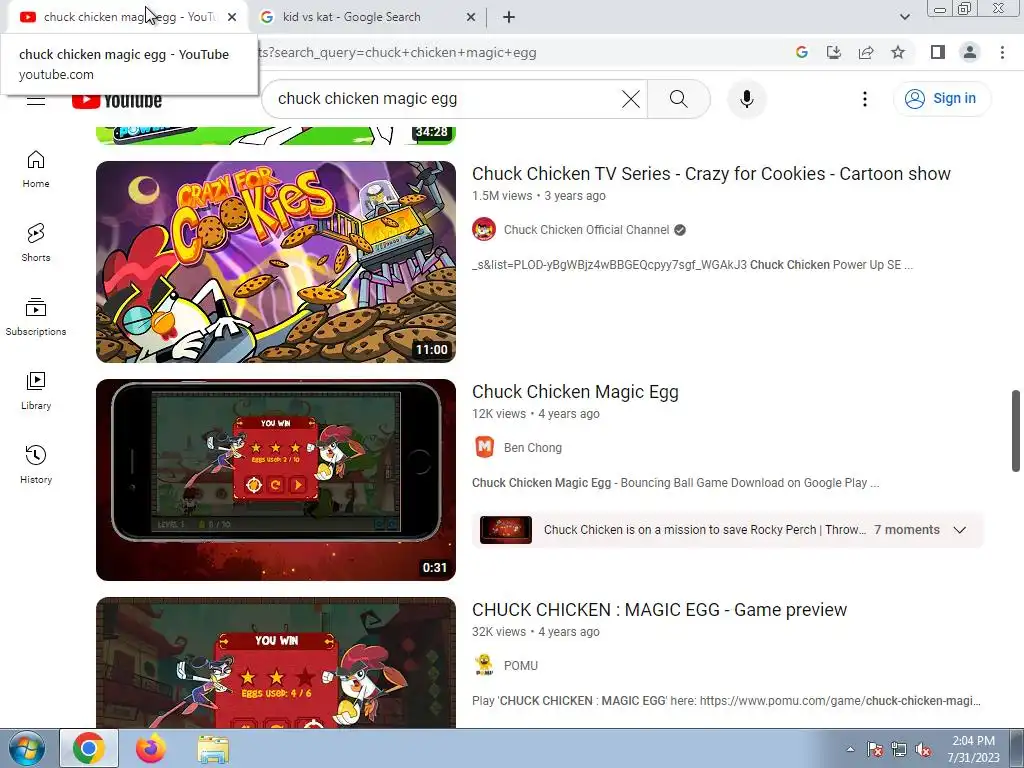1024x768 pixels.
Task: Open Chuck Chicken Magic Egg title link
Action: pos(575,392)
